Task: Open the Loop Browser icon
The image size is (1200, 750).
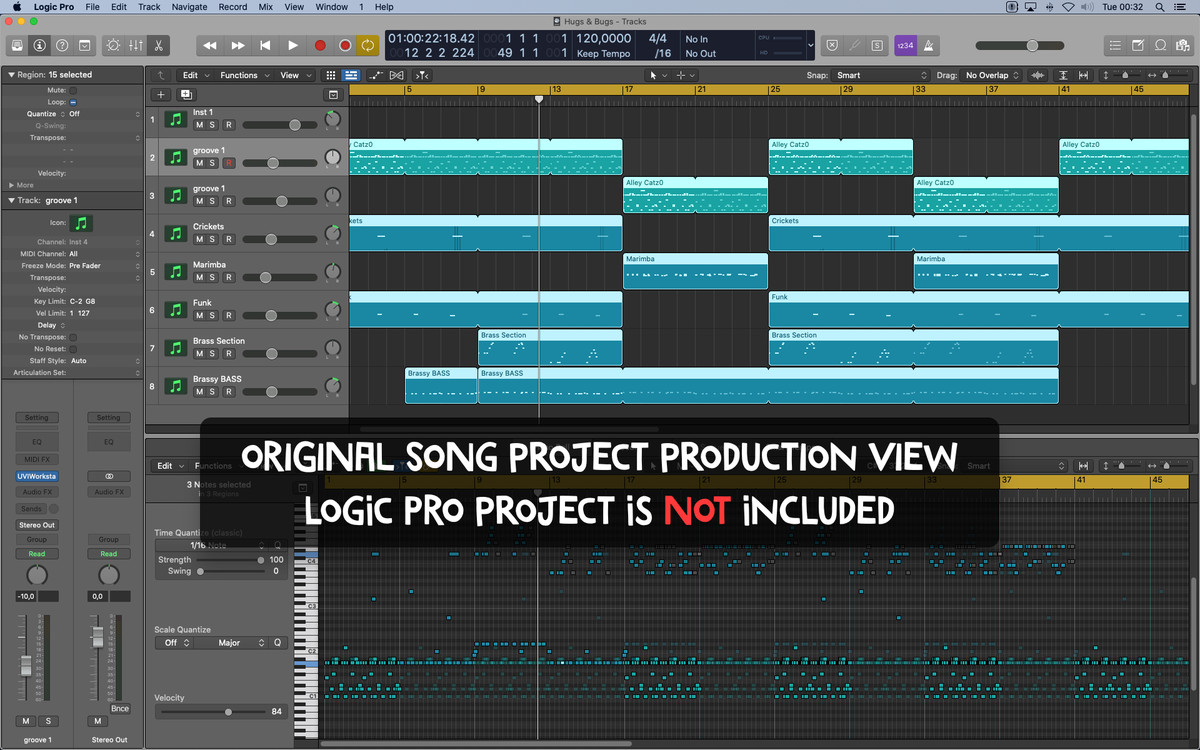Action: [x=1161, y=45]
